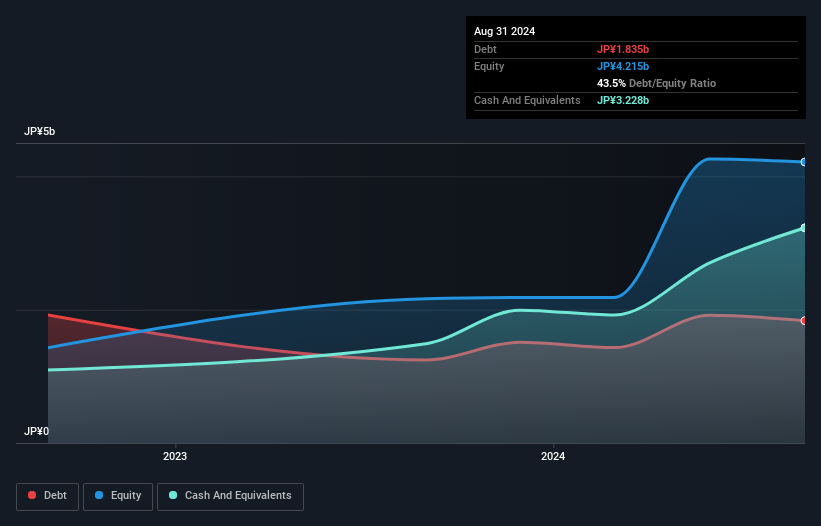
Task: Click the JP¥0 y-axis label
Action: (x=36, y=431)
